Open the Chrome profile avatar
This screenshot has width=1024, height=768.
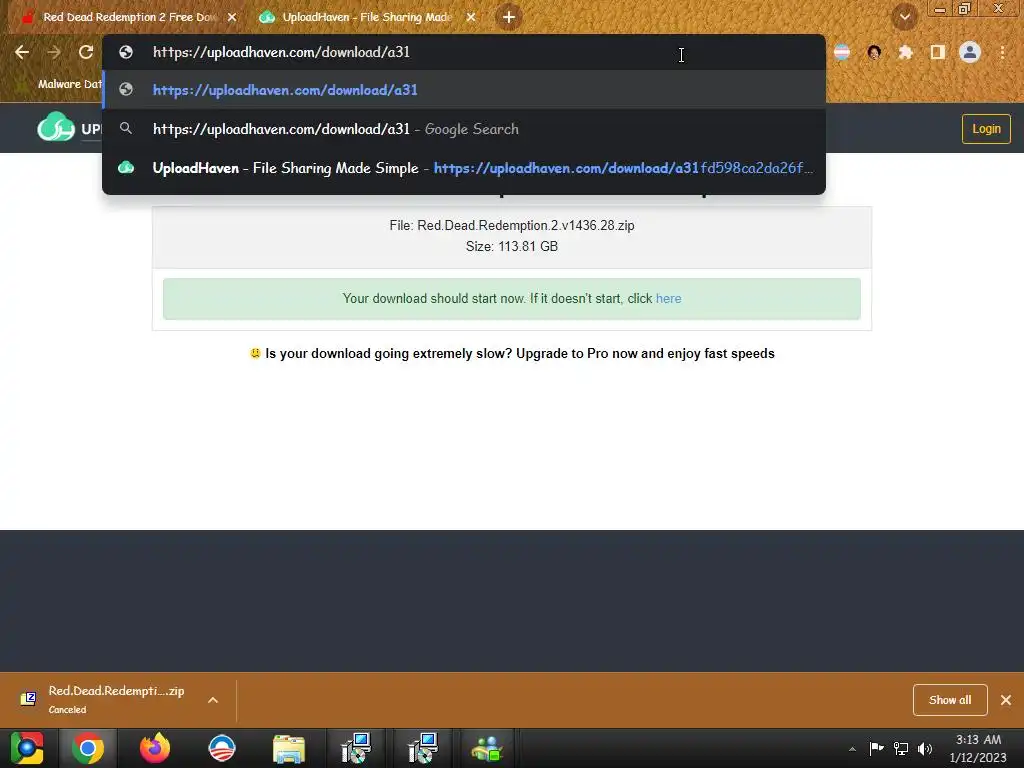[x=970, y=52]
